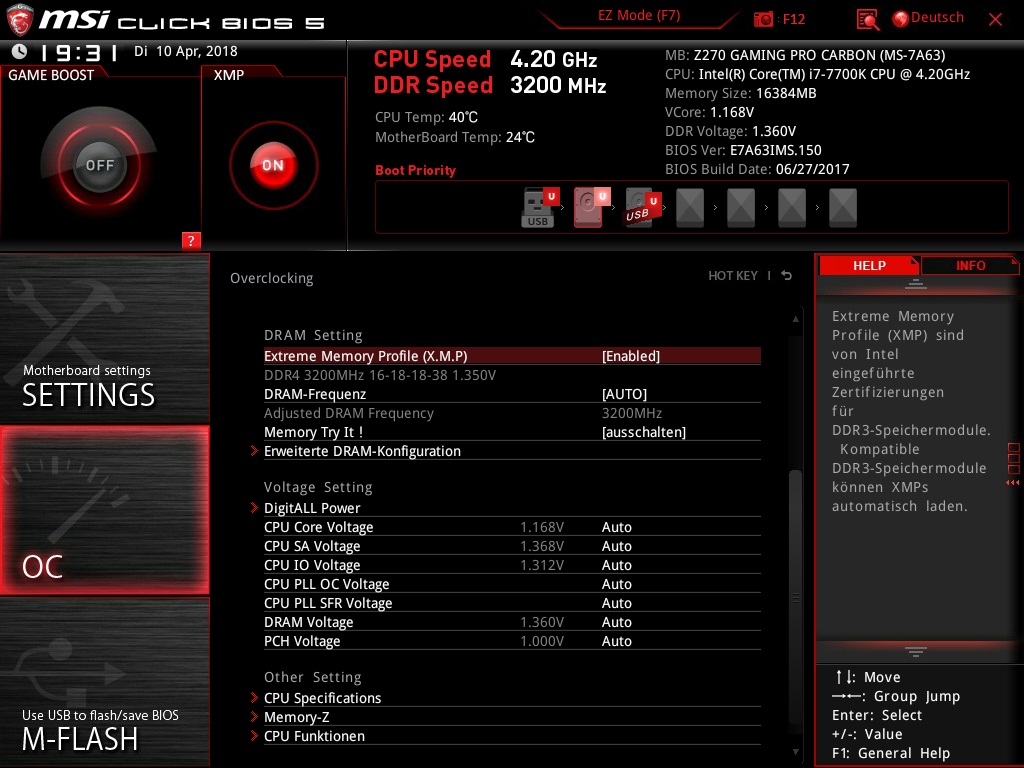Select the first empty boot device slot

(x=690, y=208)
